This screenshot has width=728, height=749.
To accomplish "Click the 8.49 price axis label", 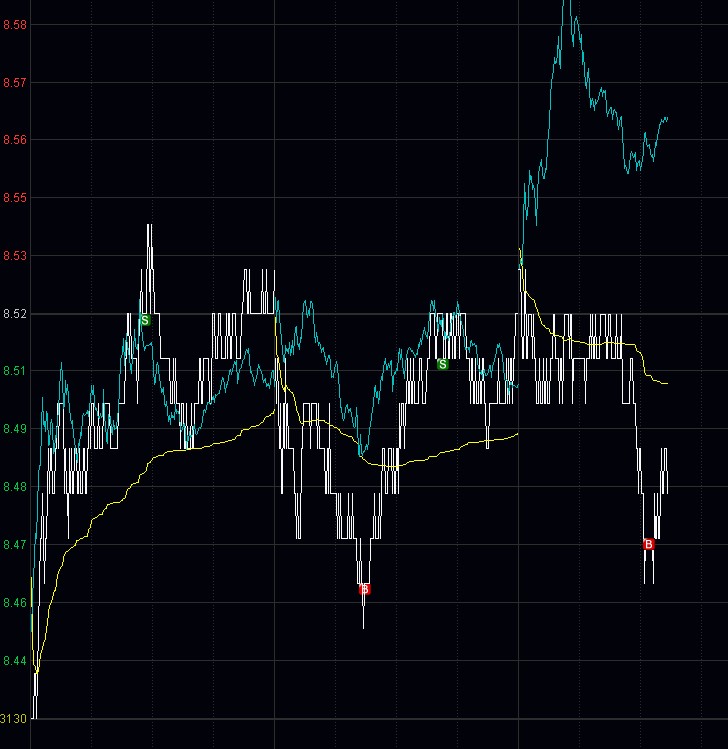I will click(15, 428).
